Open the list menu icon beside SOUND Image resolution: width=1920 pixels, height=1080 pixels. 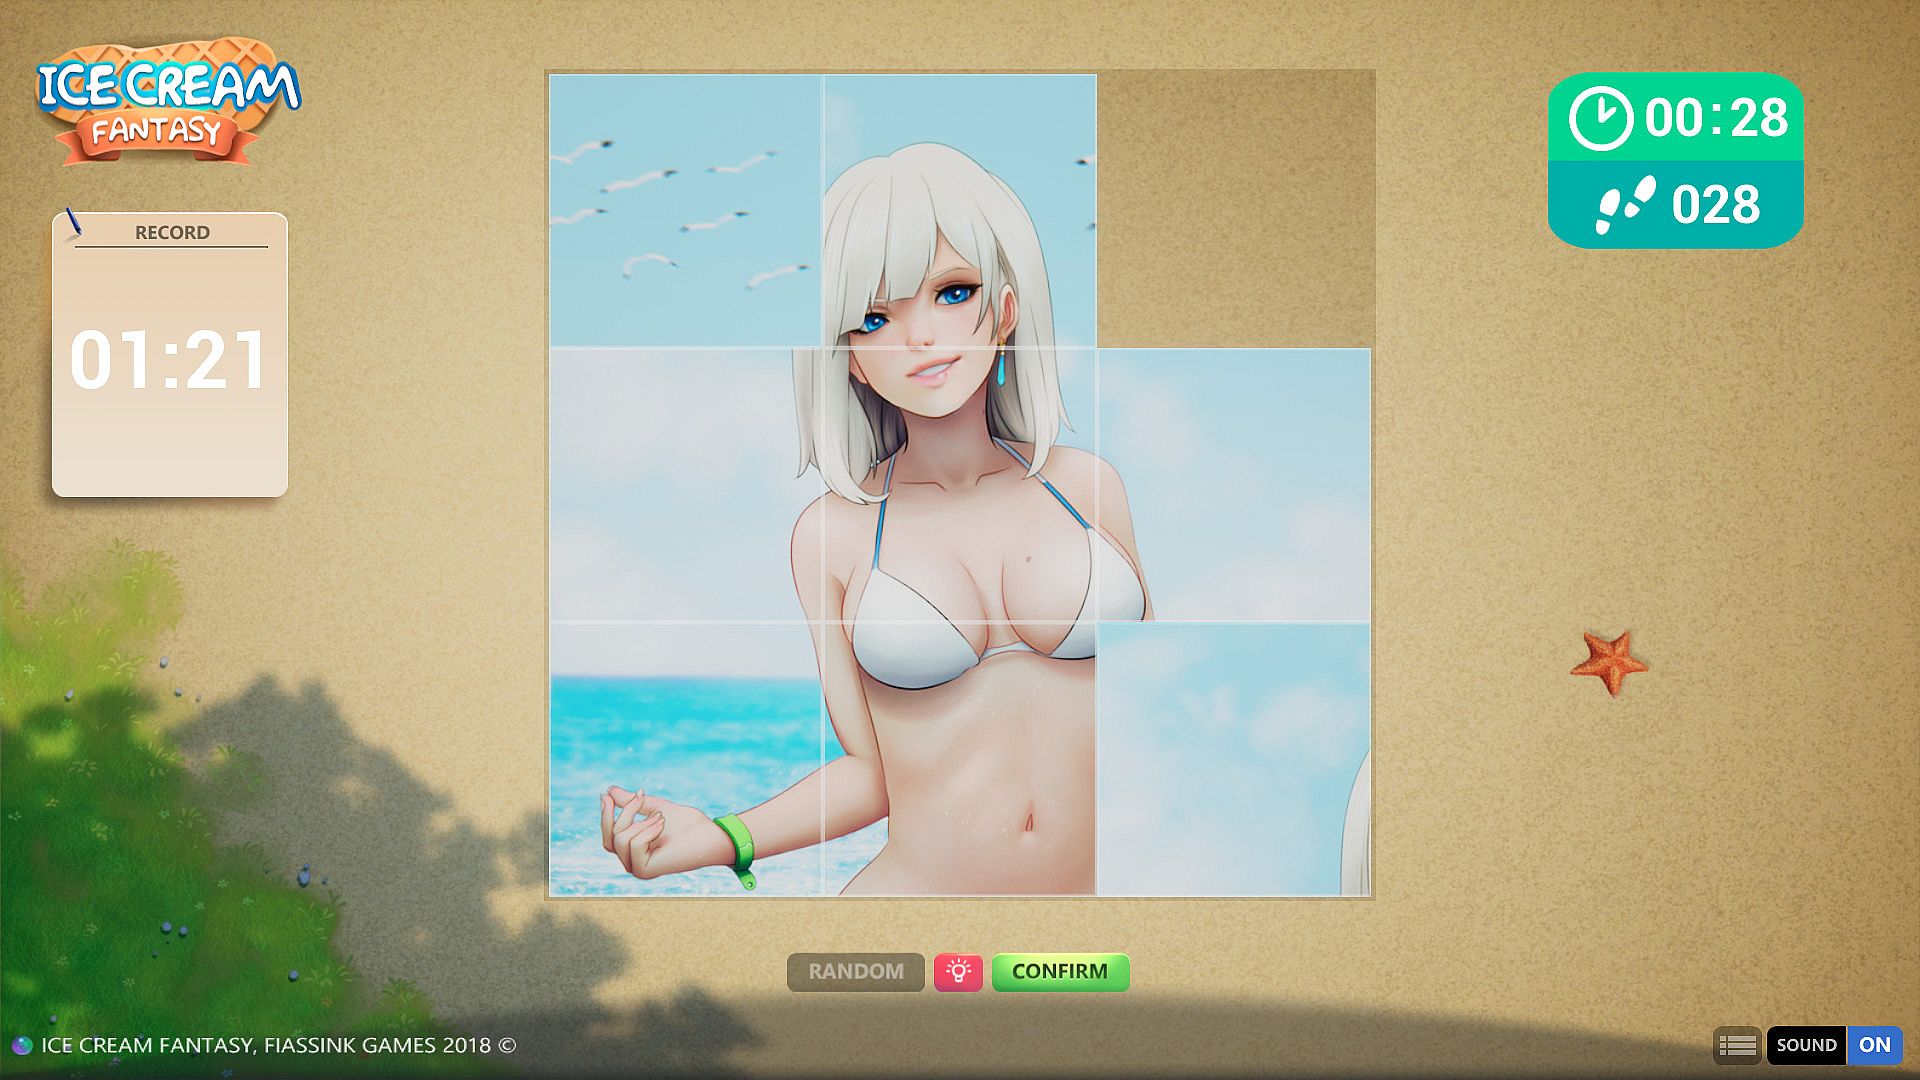point(1737,1045)
